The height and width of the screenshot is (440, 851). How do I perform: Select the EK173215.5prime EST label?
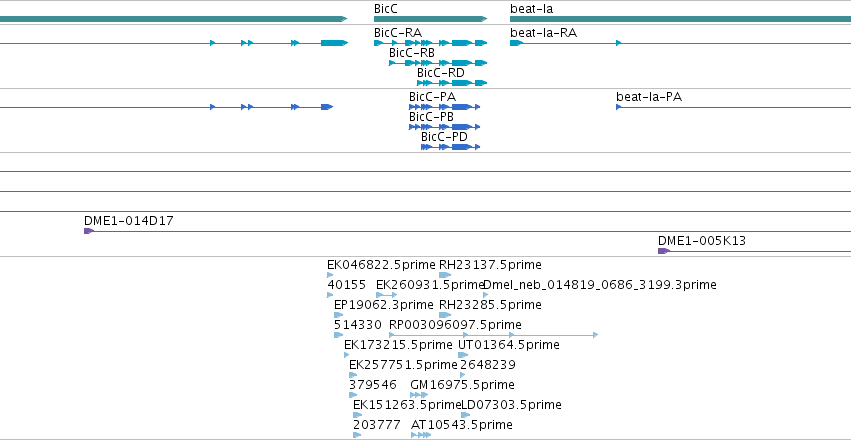398,345
